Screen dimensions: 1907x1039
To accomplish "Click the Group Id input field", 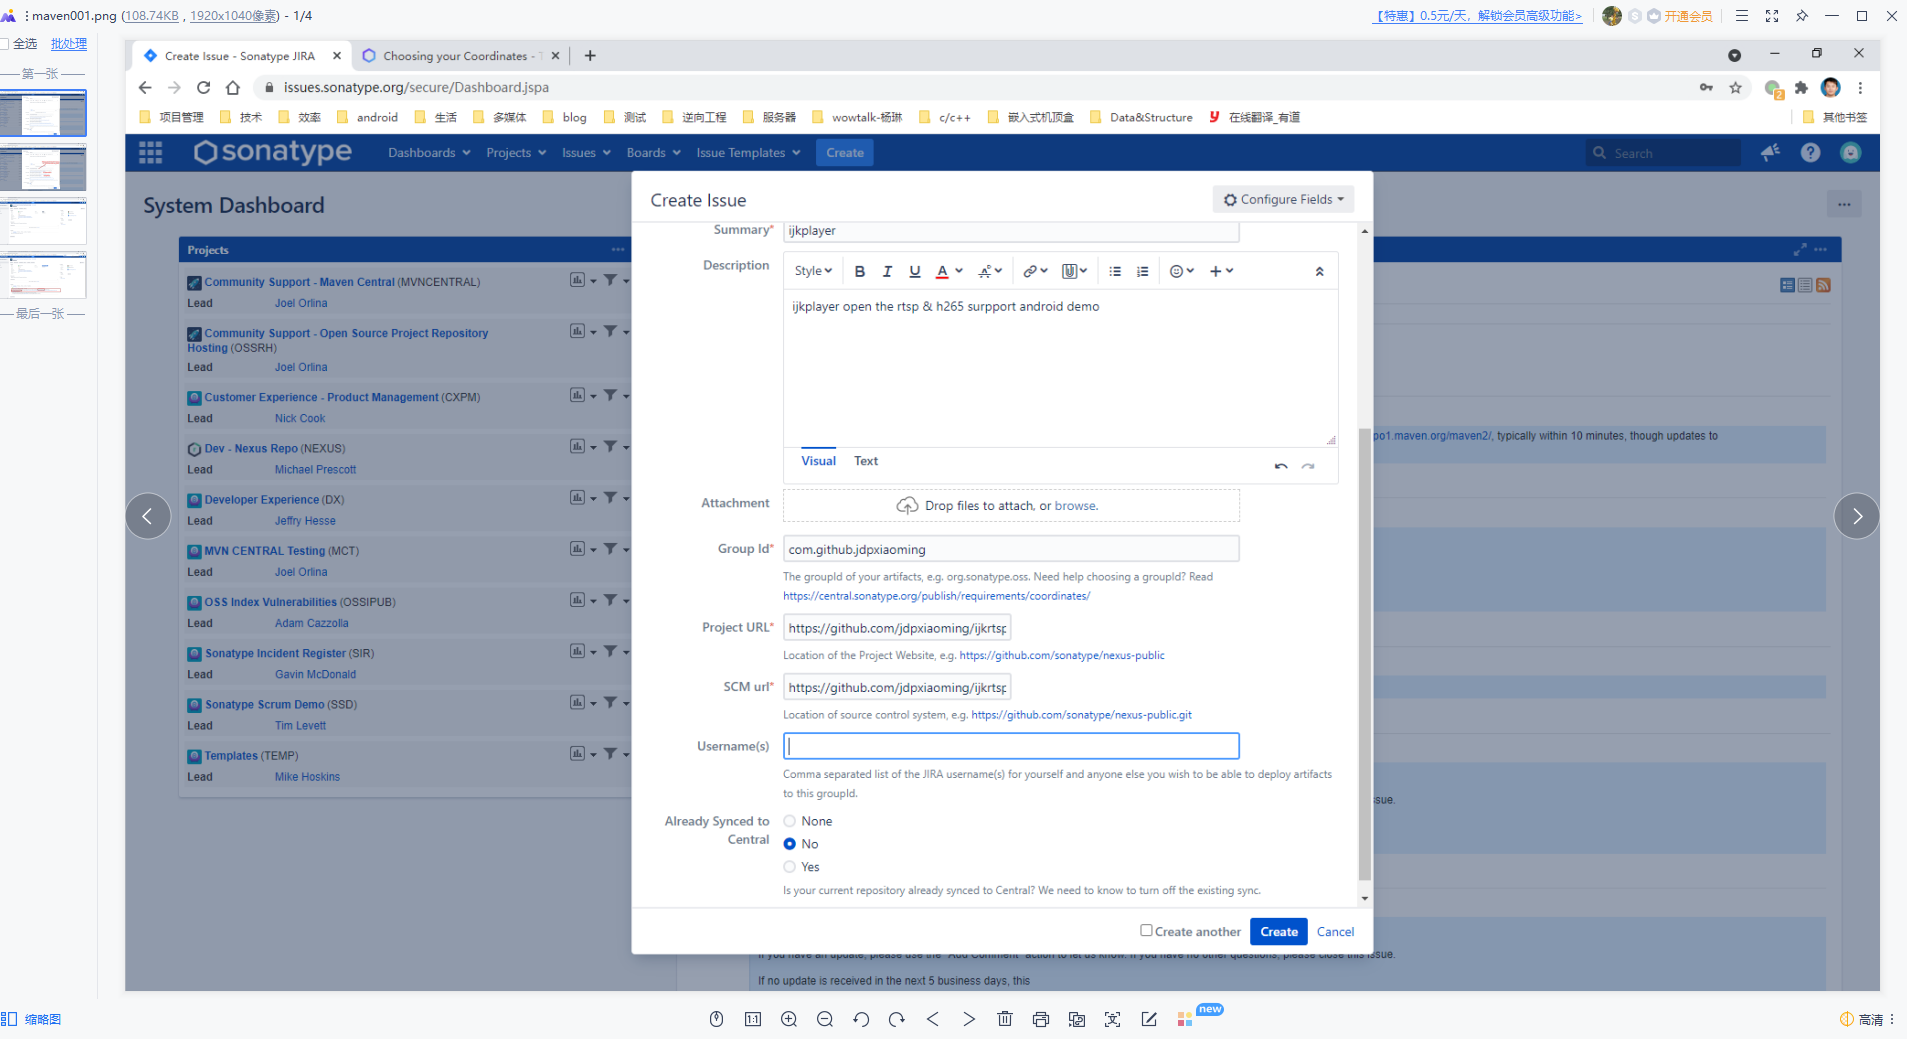I will (x=1011, y=549).
